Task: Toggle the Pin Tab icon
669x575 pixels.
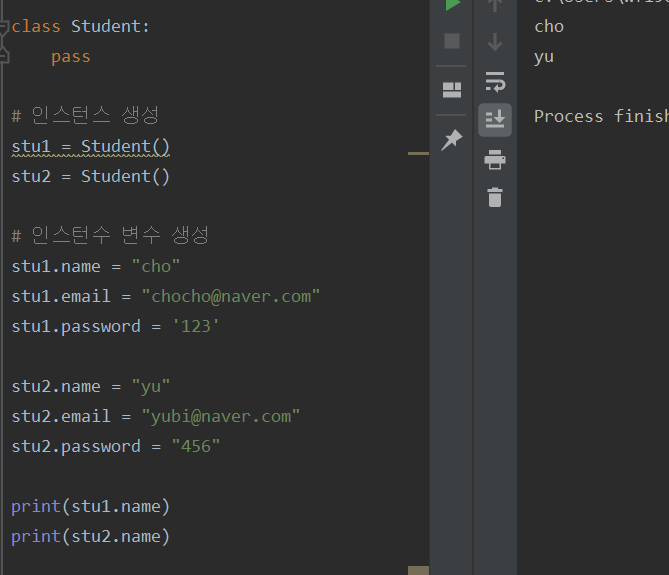Action: pos(452,140)
